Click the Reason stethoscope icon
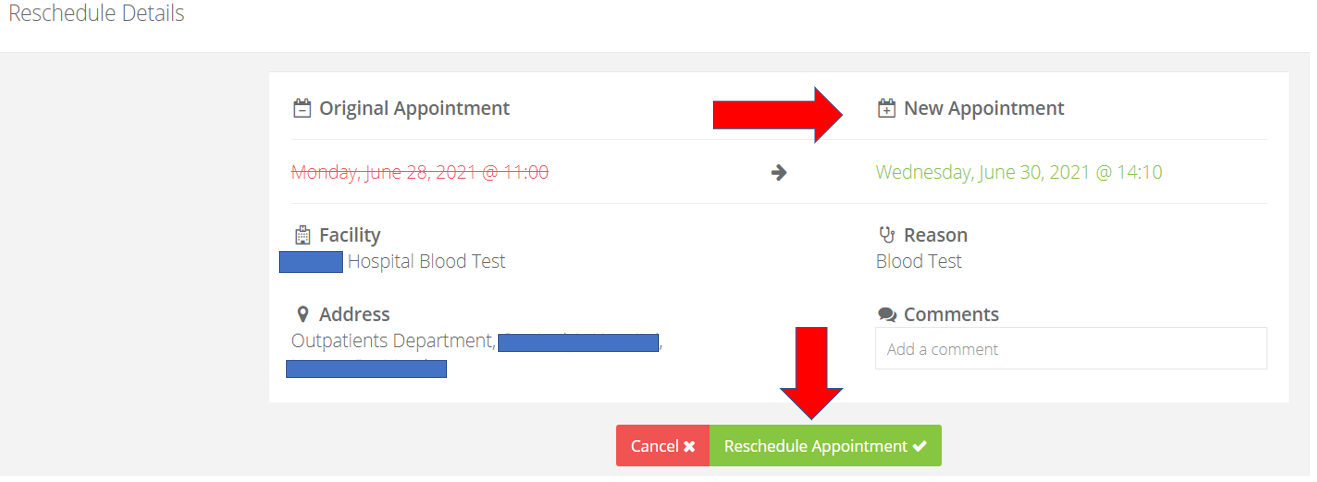Viewport: 1317px width, 482px height. click(886, 235)
